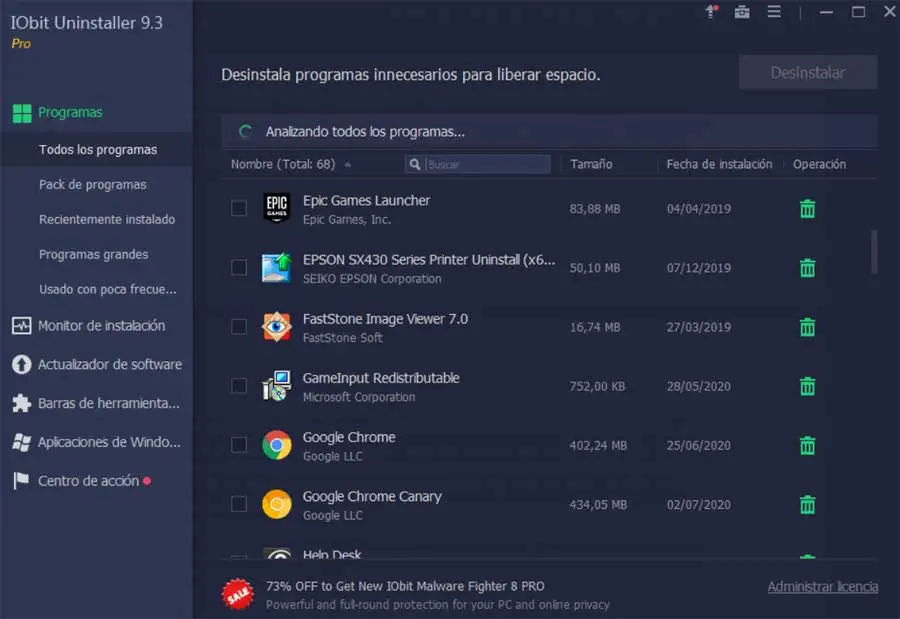Image resolution: width=900 pixels, height=619 pixels.
Task: Click the FastStone Soft publisher text
Action: pos(342,338)
